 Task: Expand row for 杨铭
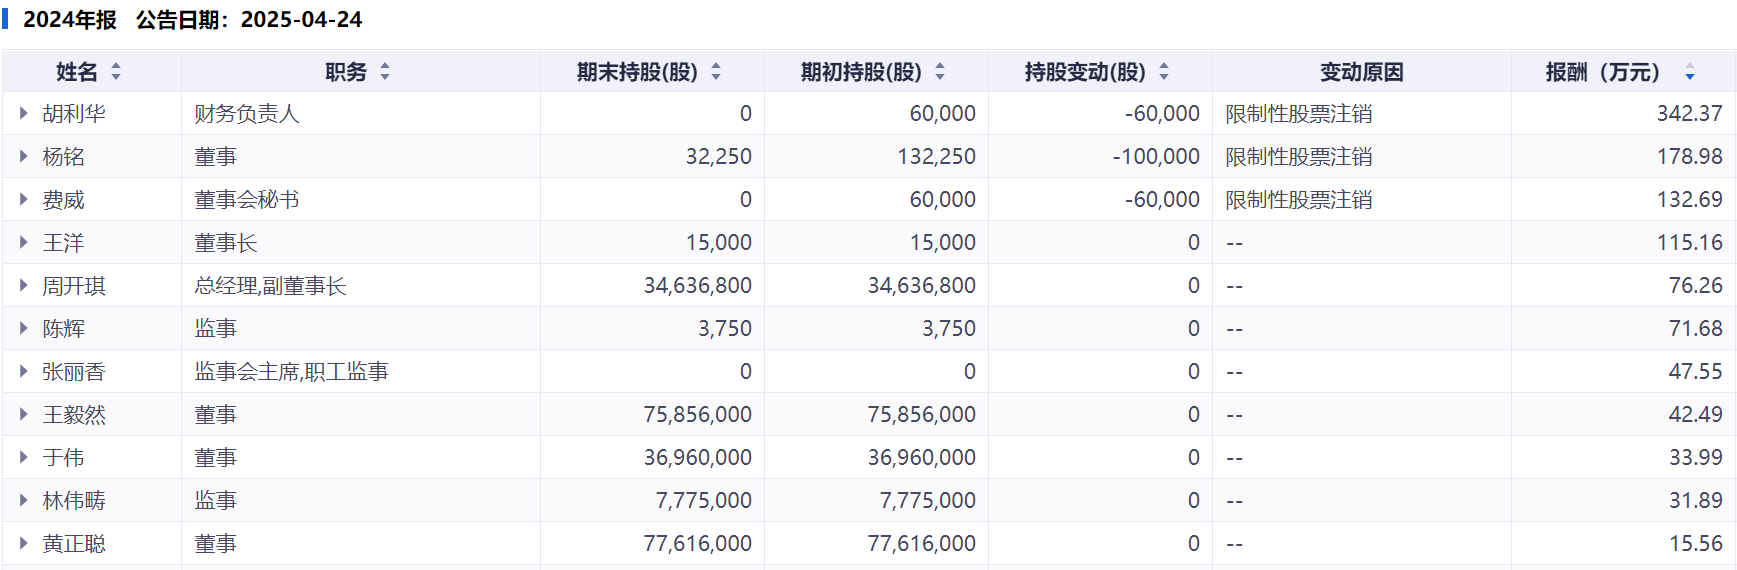tap(24, 157)
